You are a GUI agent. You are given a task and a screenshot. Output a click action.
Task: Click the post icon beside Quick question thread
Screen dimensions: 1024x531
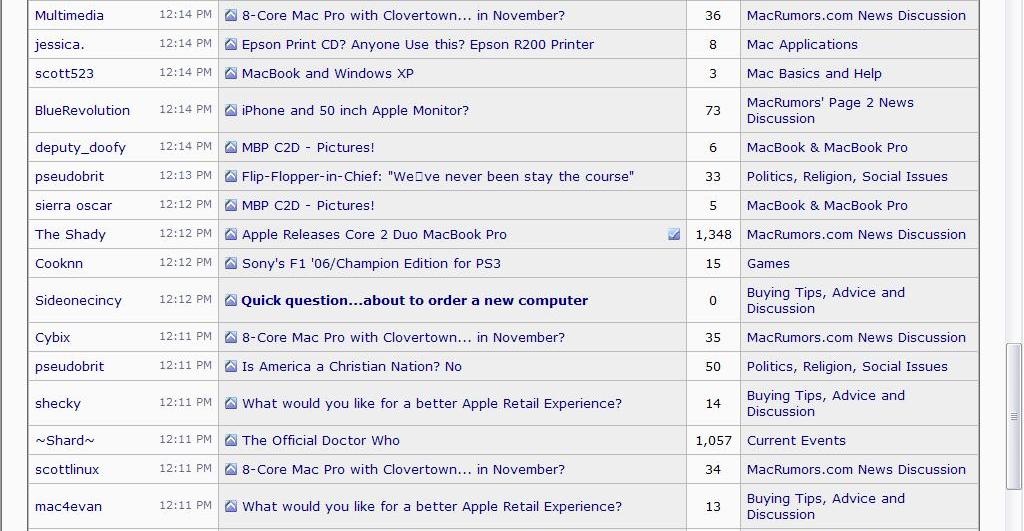click(231, 300)
